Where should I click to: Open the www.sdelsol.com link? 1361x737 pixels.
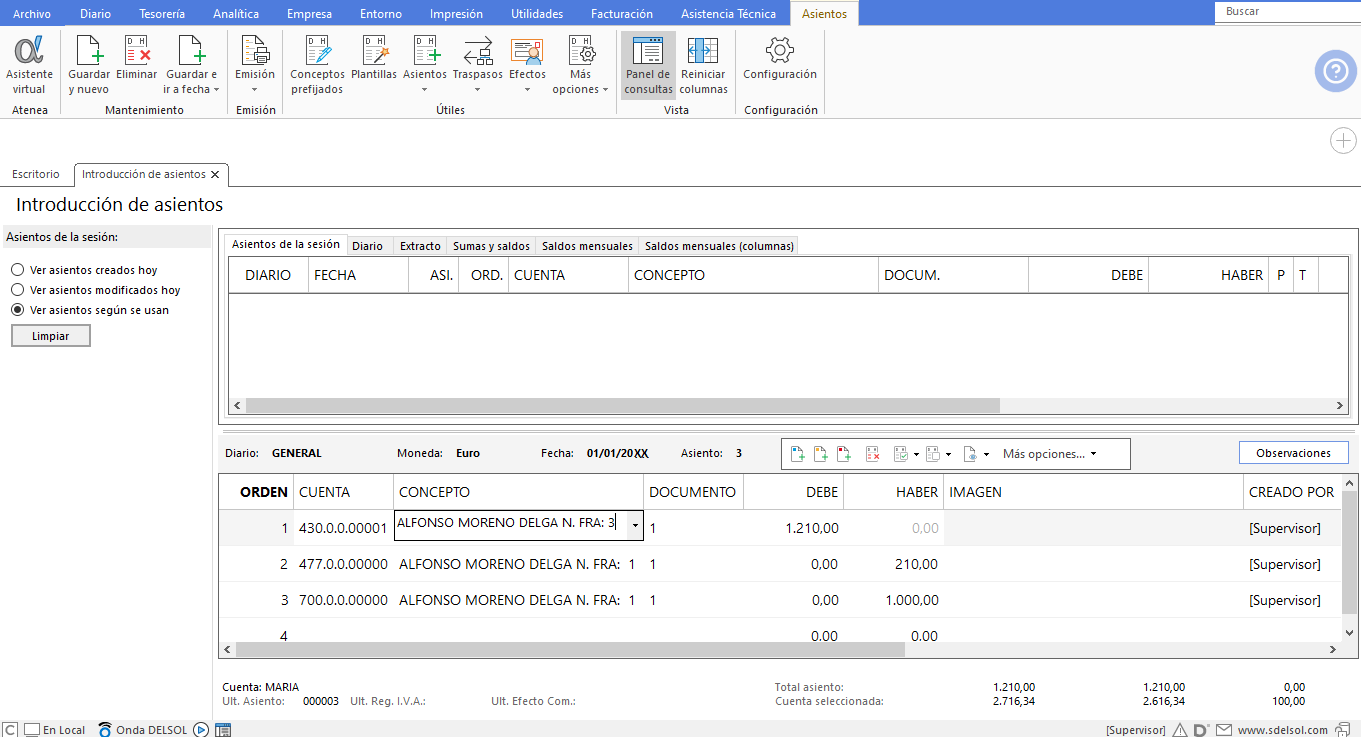[x=1283, y=730]
